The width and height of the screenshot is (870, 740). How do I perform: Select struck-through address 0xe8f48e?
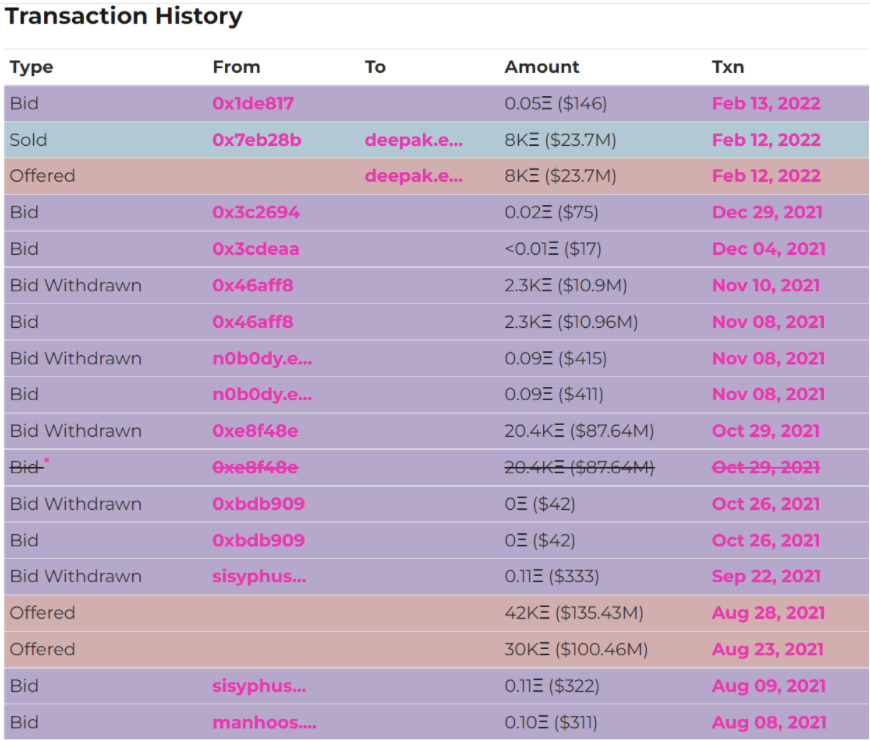click(x=255, y=467)
